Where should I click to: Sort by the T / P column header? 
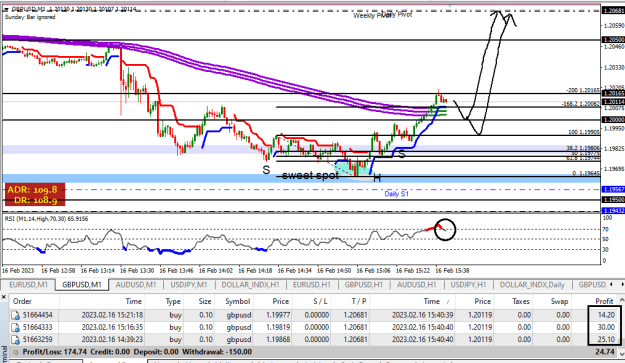[x=359, y=302]
